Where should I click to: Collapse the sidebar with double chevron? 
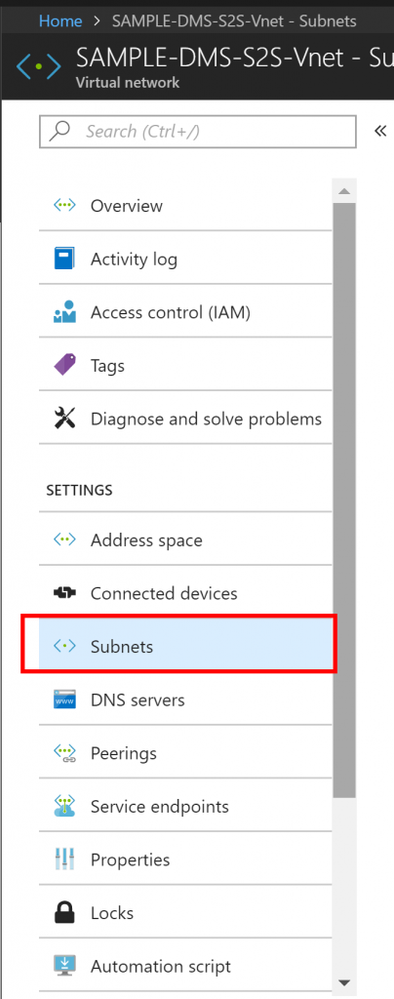click(381, 131)
